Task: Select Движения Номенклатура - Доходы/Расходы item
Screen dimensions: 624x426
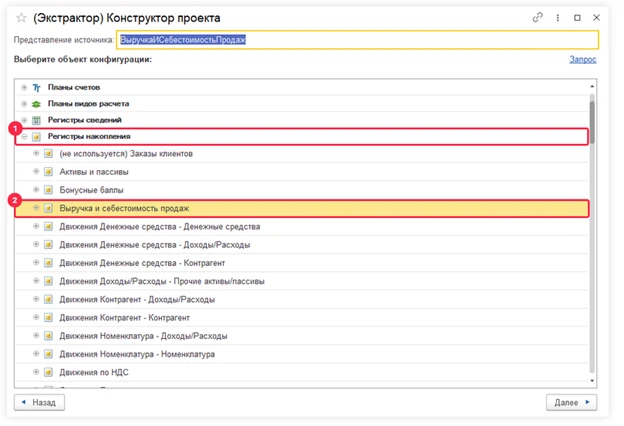Action: click(x=143, y=335)
